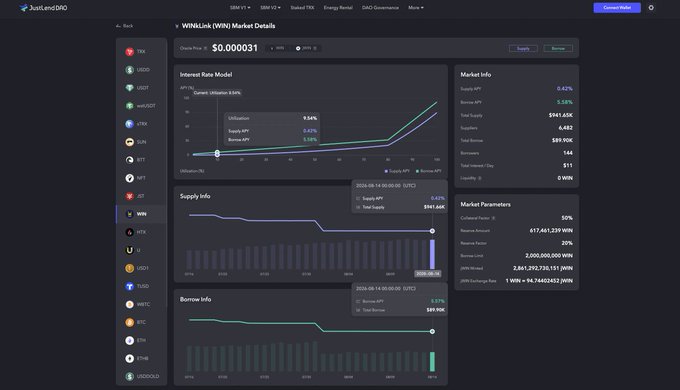The image size is (680, 390).
Task: Click the 2,861,292,730,151 jWIN minted value
Action: pyautogui.click(x=543, y=269)
